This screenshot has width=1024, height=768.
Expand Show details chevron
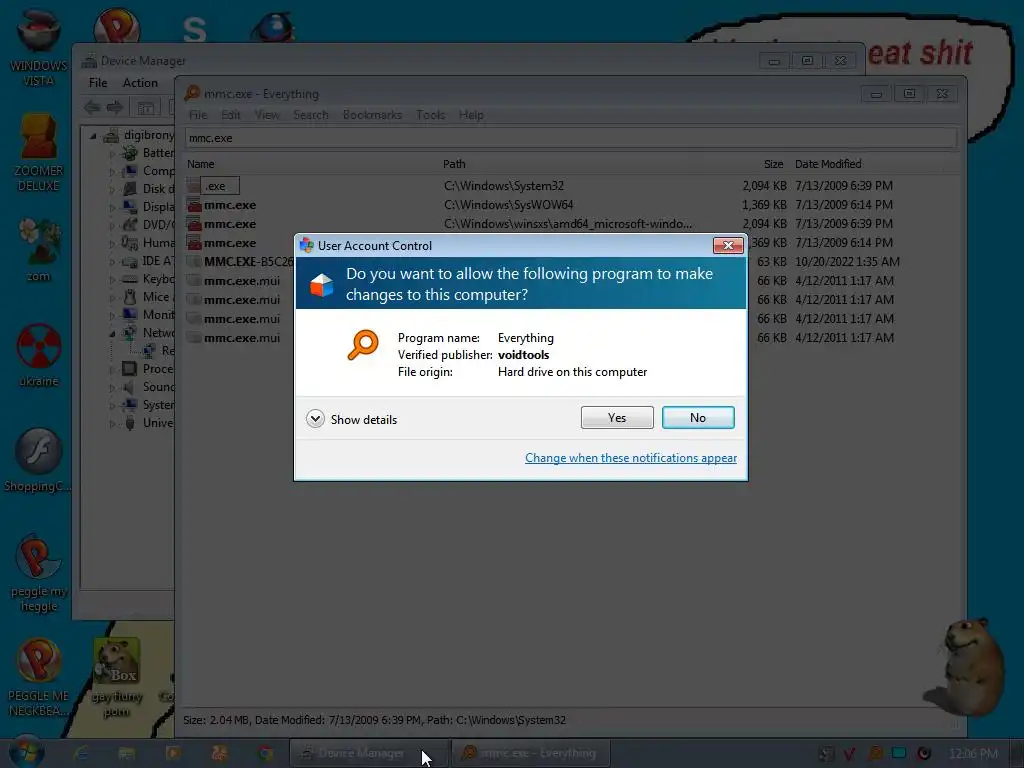pos(315,419)
